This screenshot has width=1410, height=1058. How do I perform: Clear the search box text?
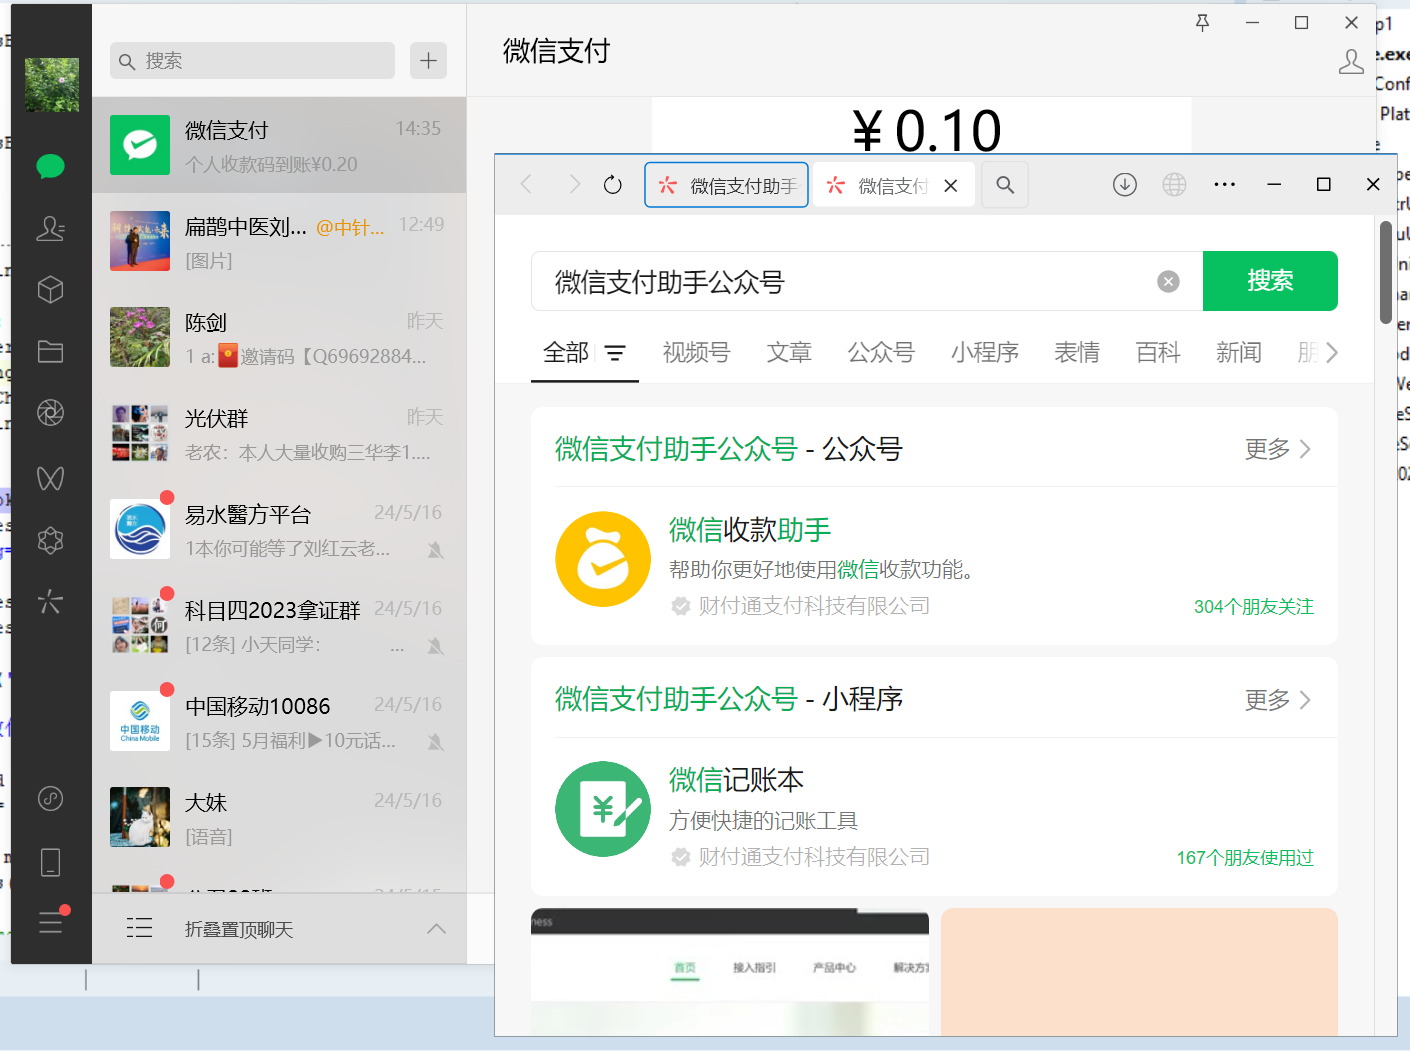pyautogui.click(x=1168, y=282)
